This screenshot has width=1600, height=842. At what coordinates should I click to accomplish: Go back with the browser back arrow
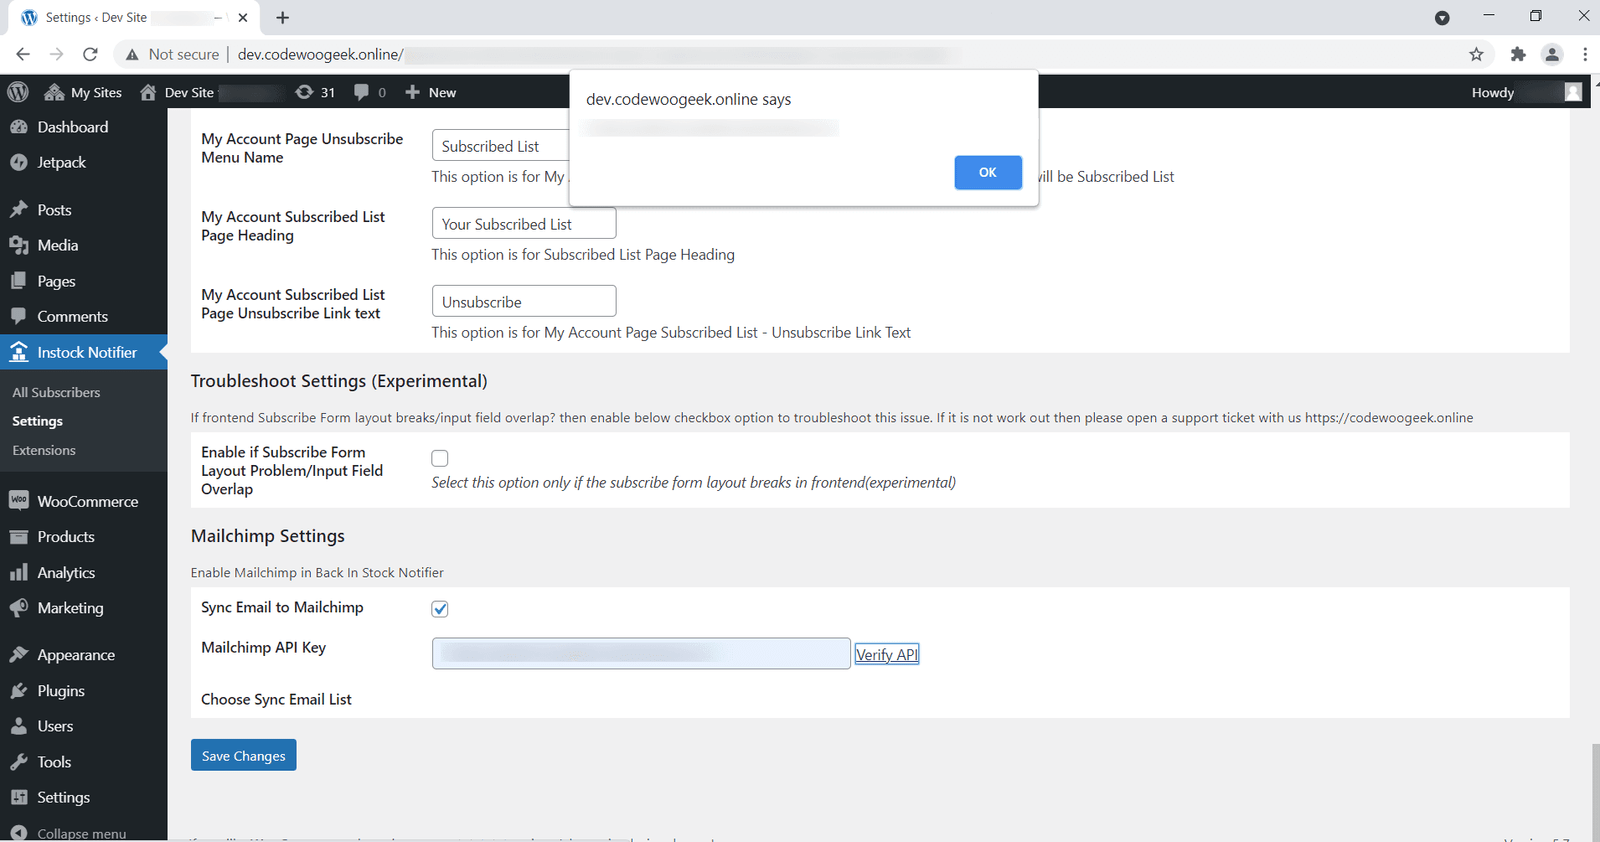pos(23,54)
